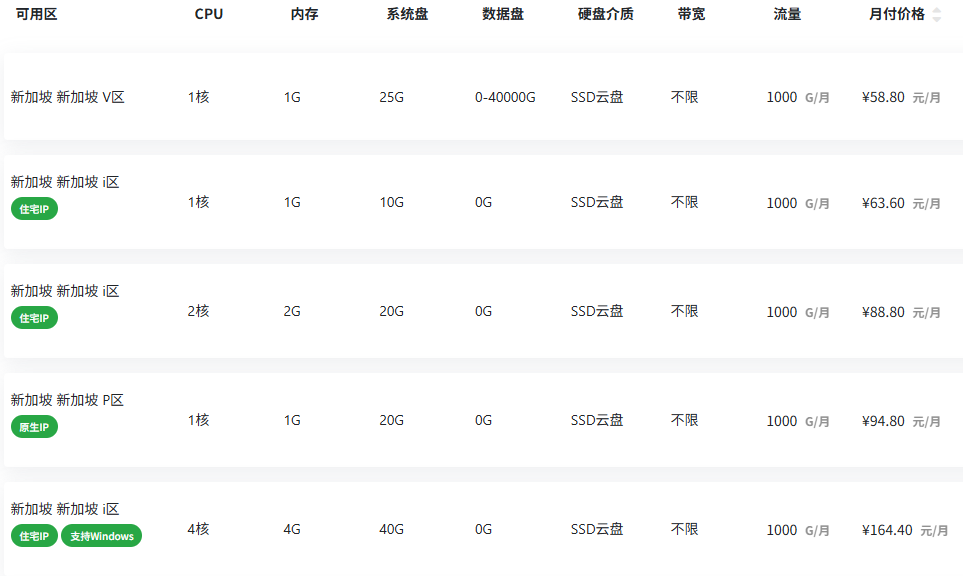Click the 数据盘 column header

pyautogui.click(x=502, y=14)
